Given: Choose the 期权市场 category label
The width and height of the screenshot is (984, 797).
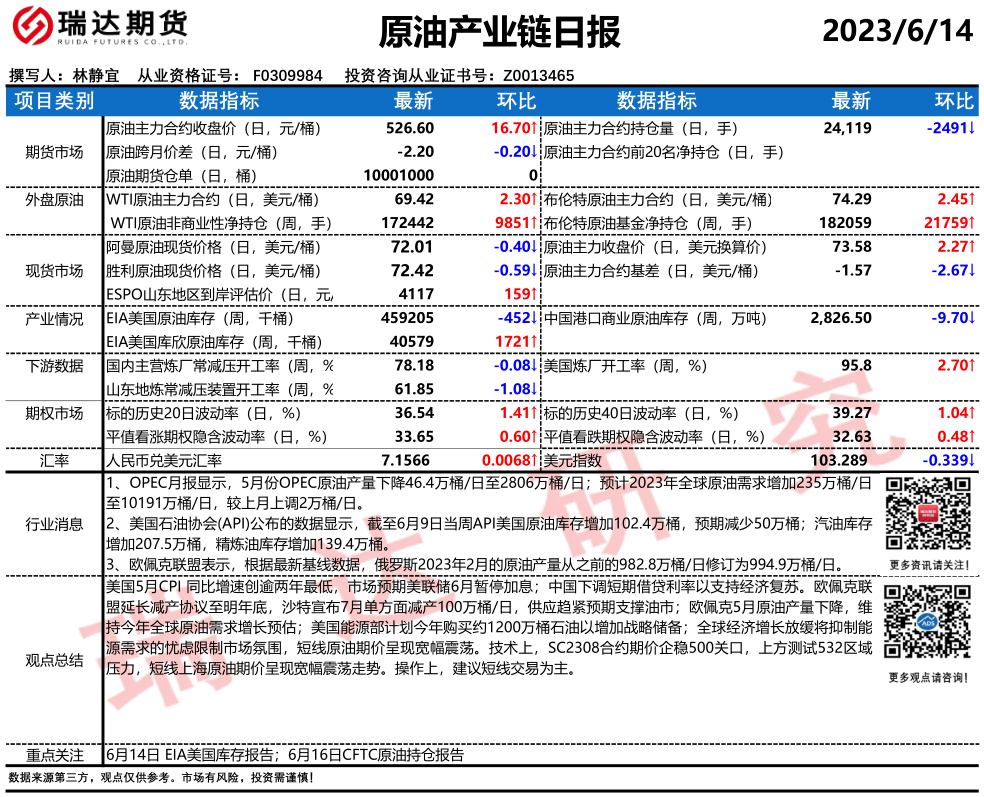Looking at the screenshot, I should (x=54, y=413).
